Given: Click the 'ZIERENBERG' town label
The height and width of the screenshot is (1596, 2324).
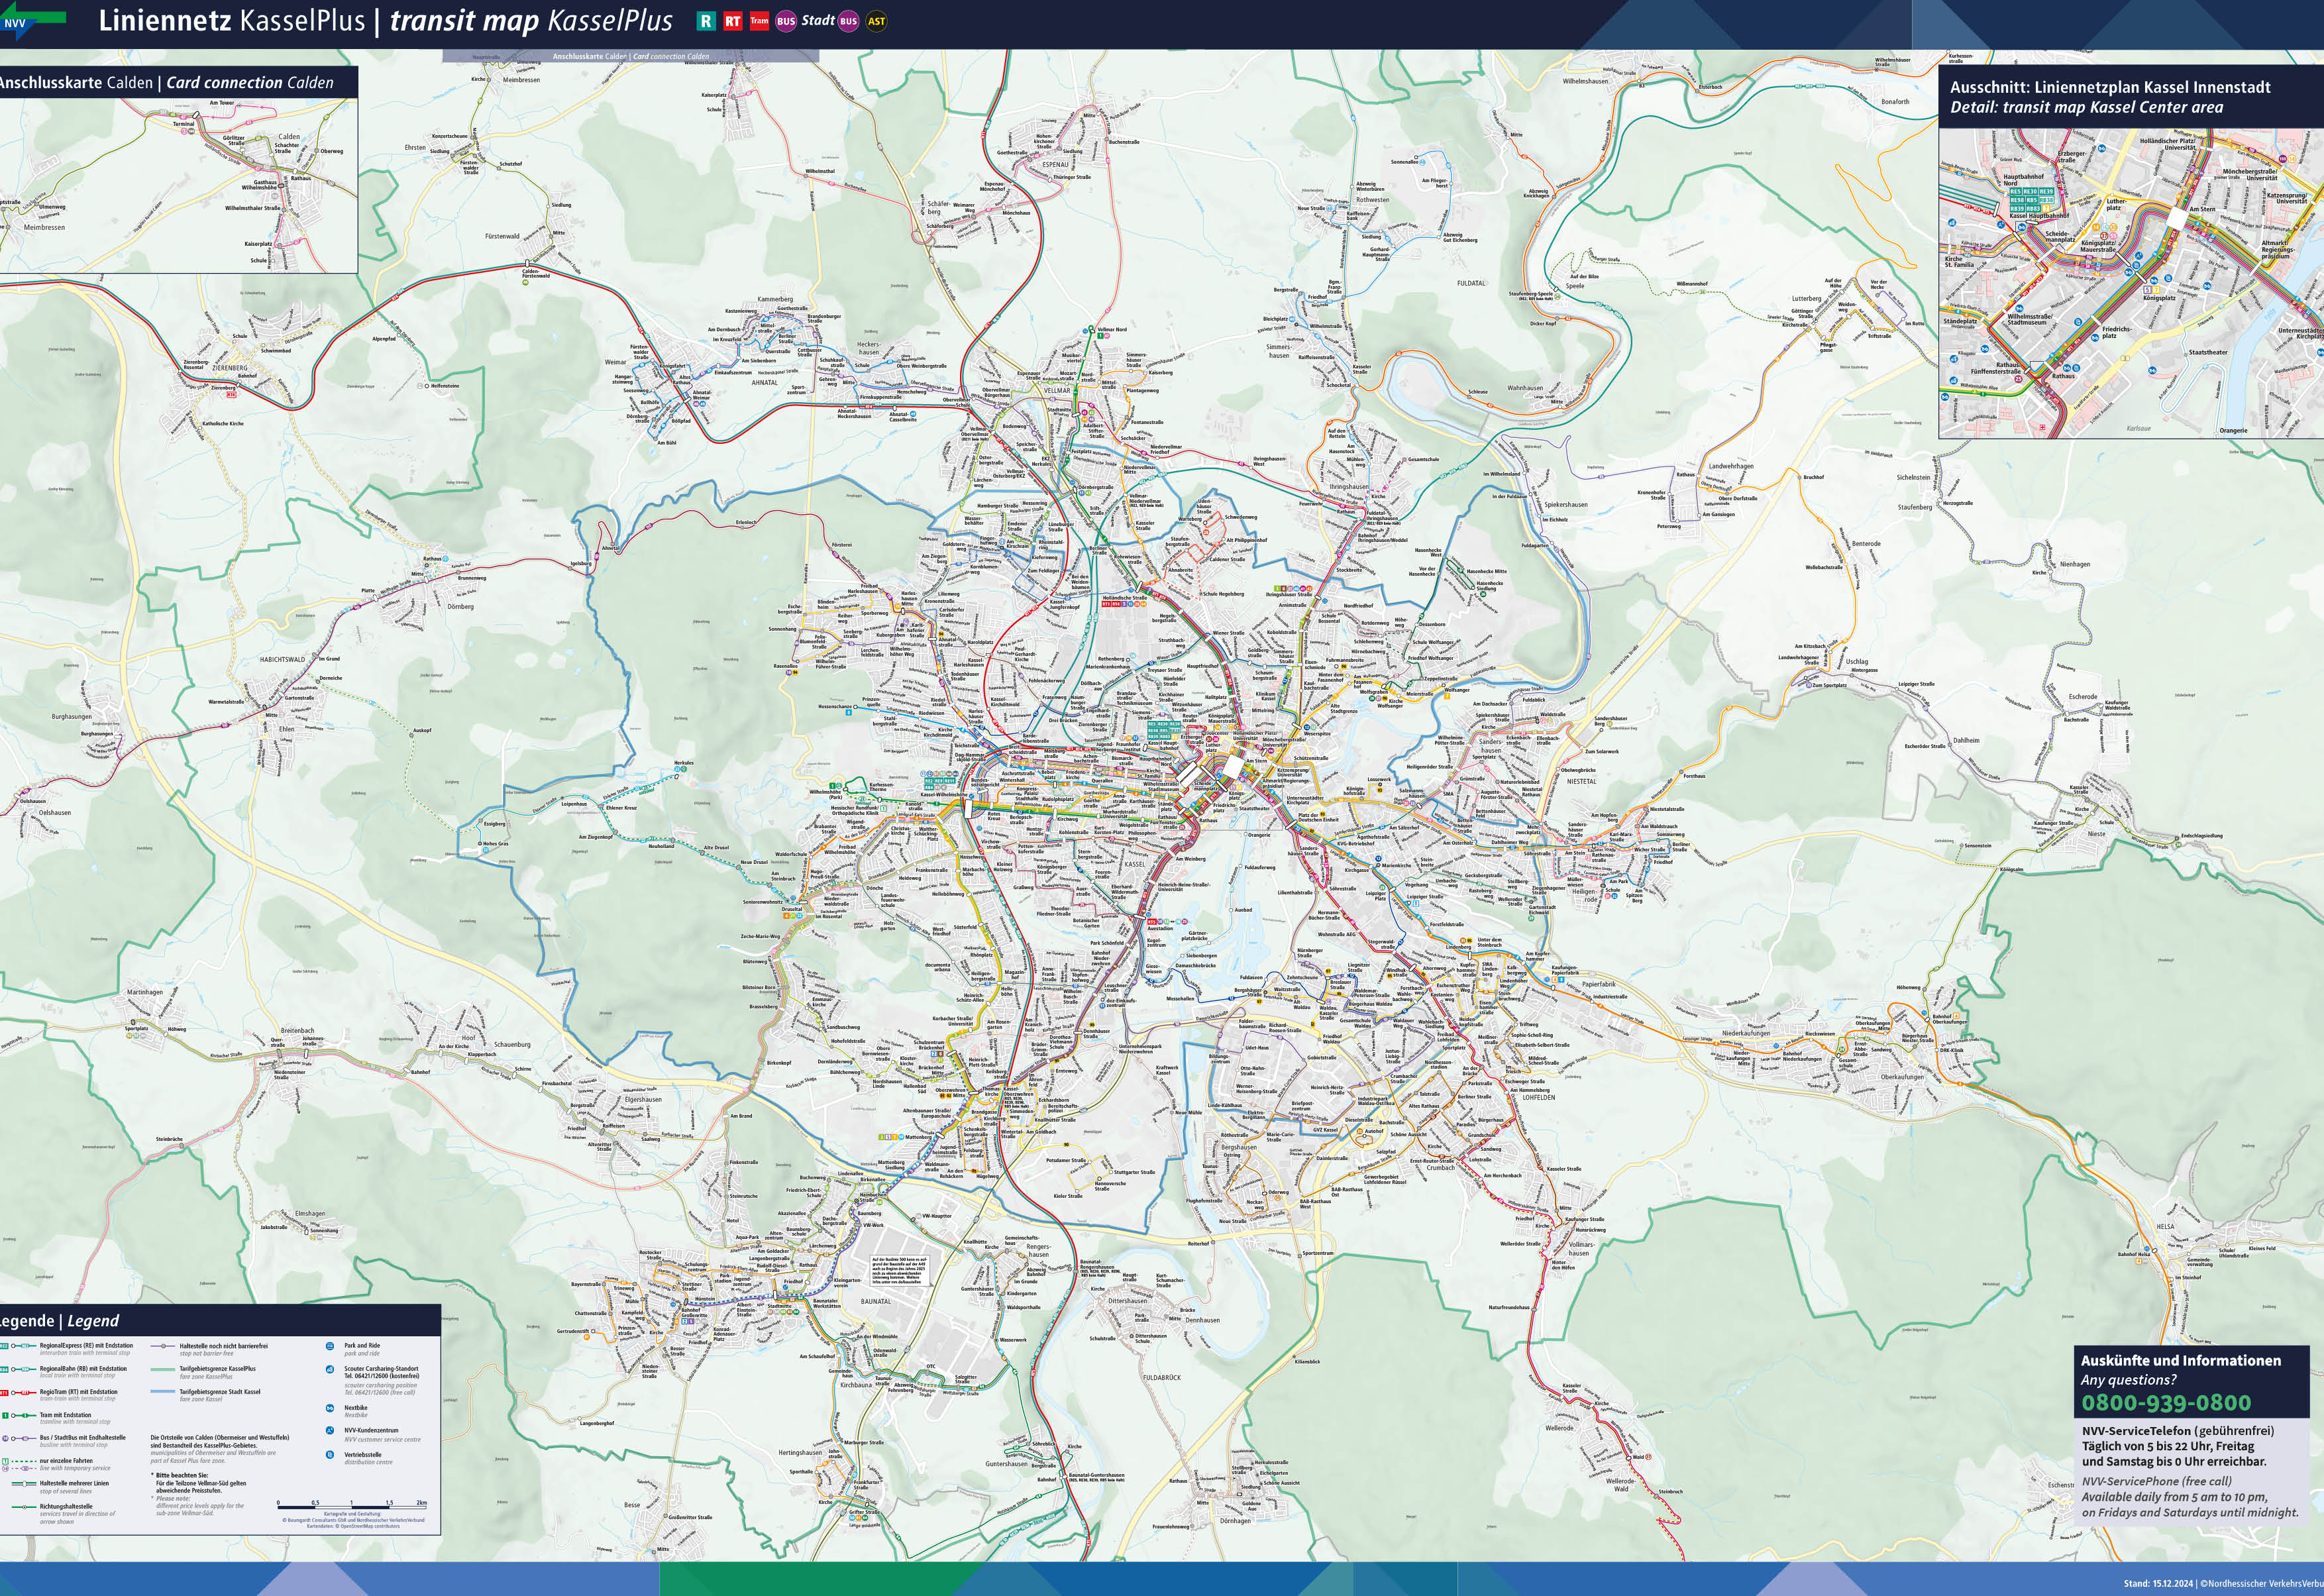Looking at the screenshot, I should tap(229, 367).
